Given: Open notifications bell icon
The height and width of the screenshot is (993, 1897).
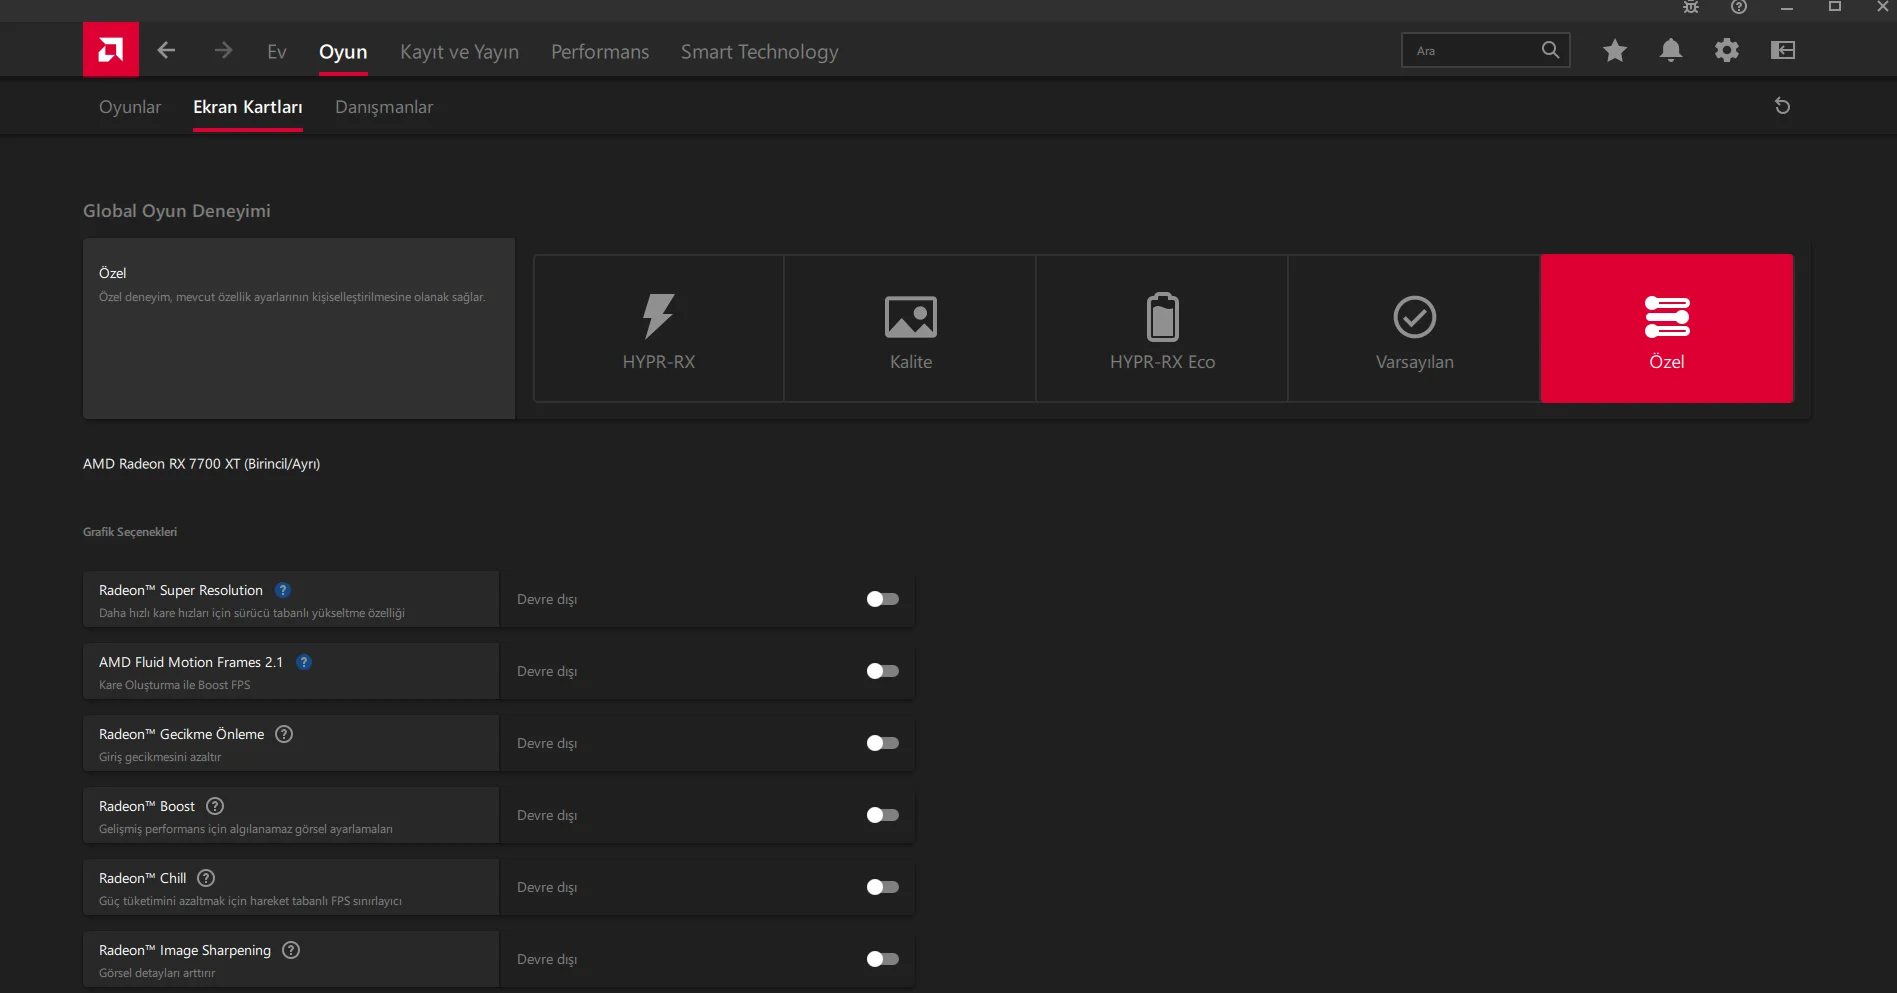Looking at the screenshot, I should [1670, 50].
